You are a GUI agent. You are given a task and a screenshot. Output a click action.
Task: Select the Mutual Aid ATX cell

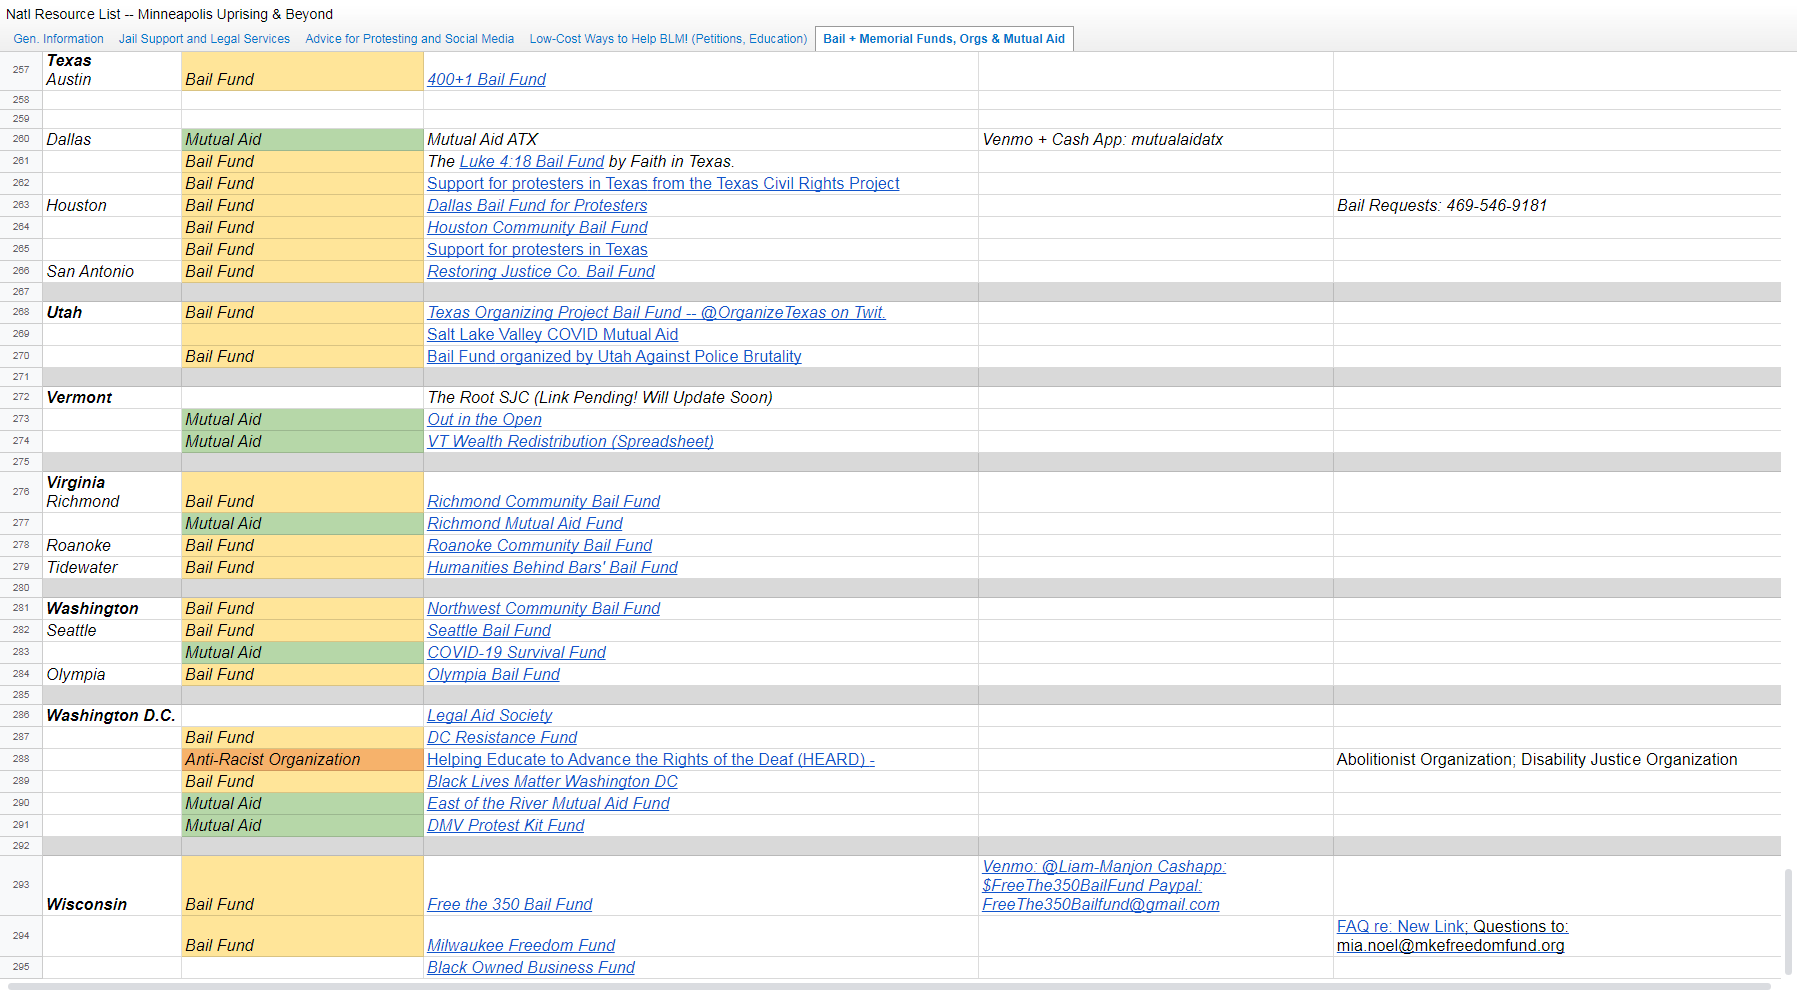(701, 140)
